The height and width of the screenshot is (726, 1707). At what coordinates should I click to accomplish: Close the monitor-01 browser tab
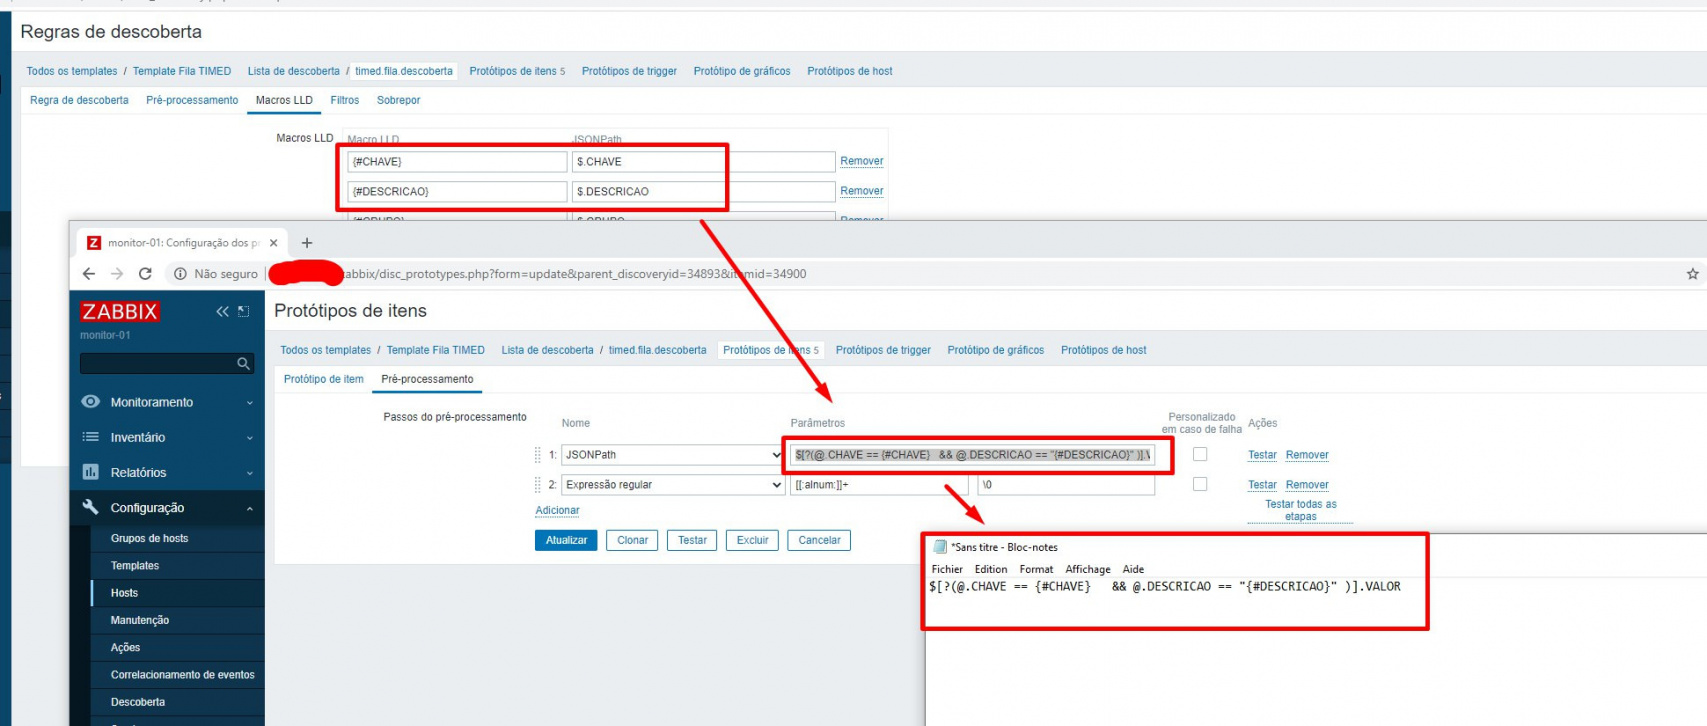pos(274,243)
